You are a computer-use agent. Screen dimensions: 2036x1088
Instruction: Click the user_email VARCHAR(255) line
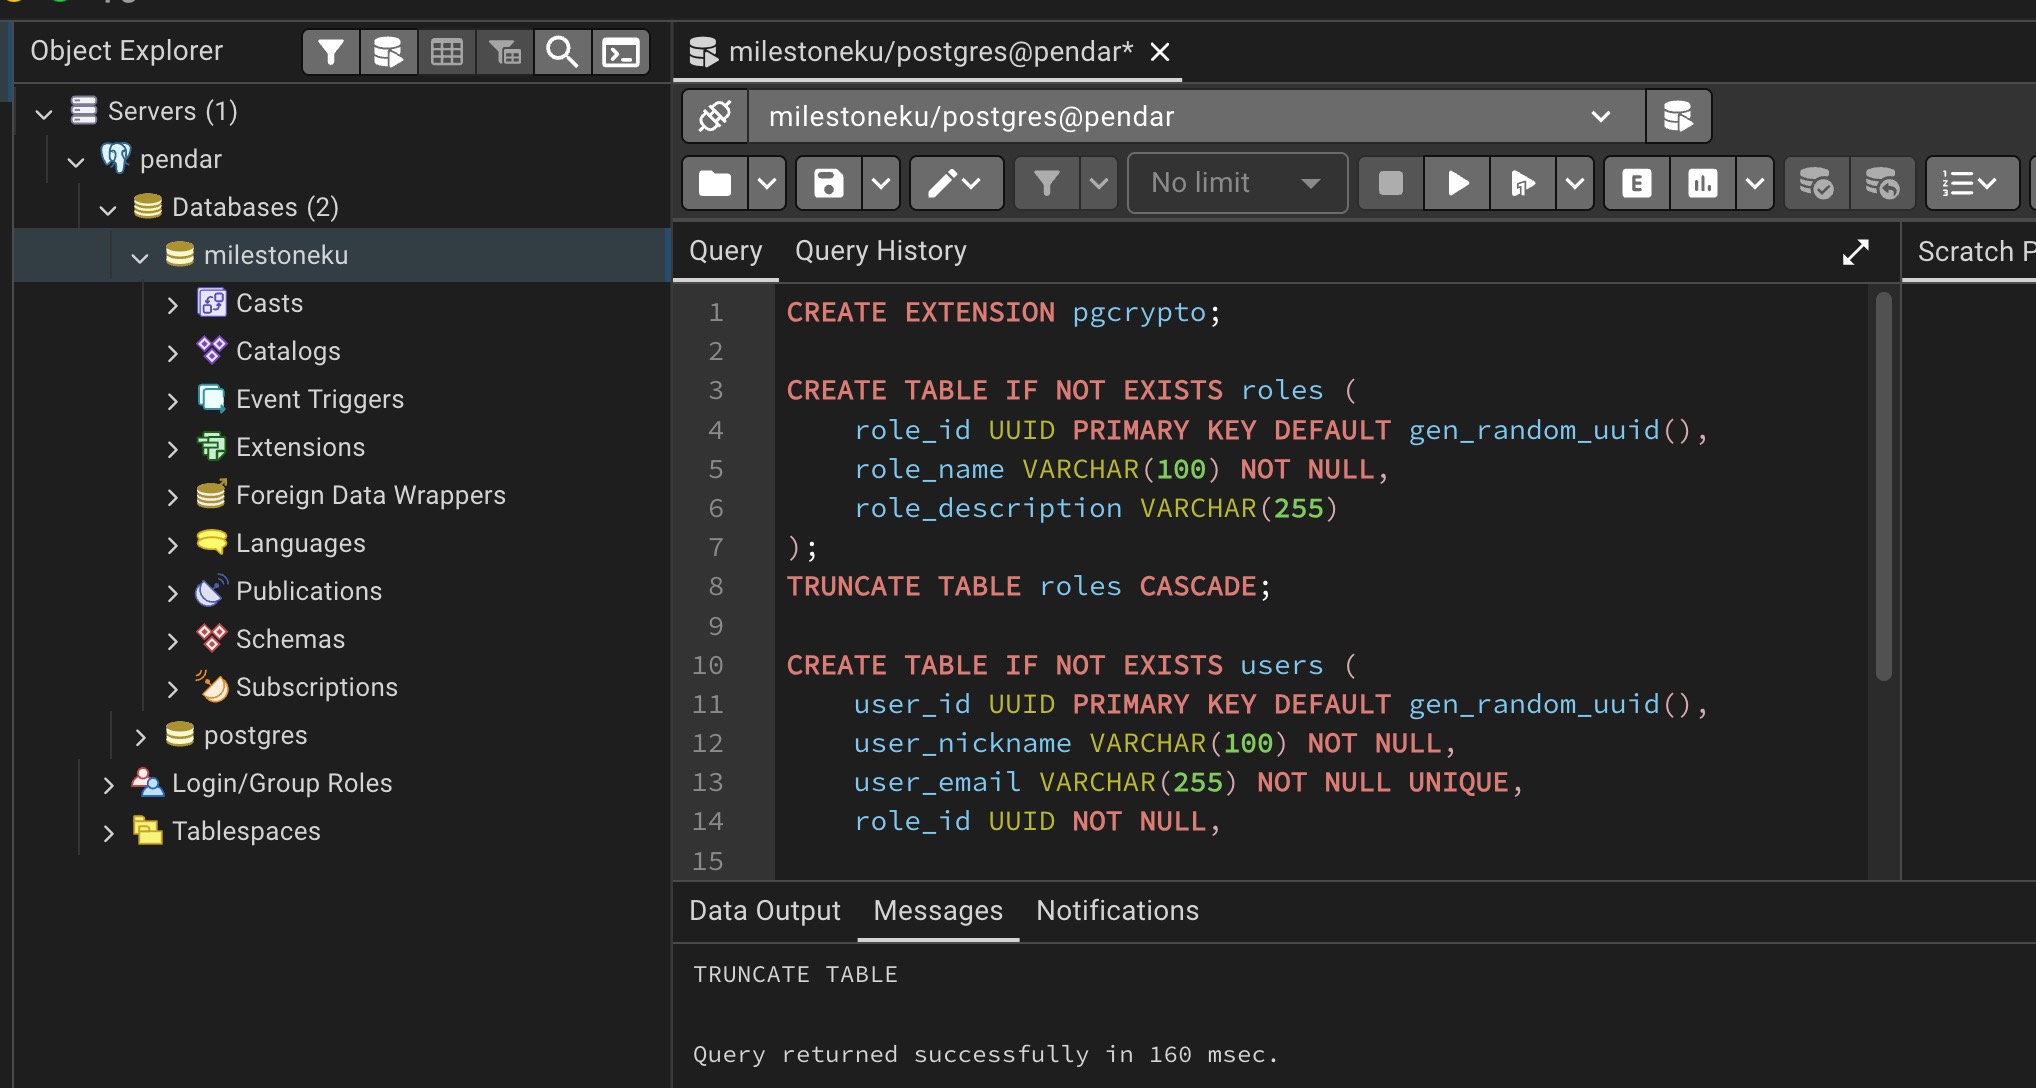pyautogui.click(x=1188, y=783)
